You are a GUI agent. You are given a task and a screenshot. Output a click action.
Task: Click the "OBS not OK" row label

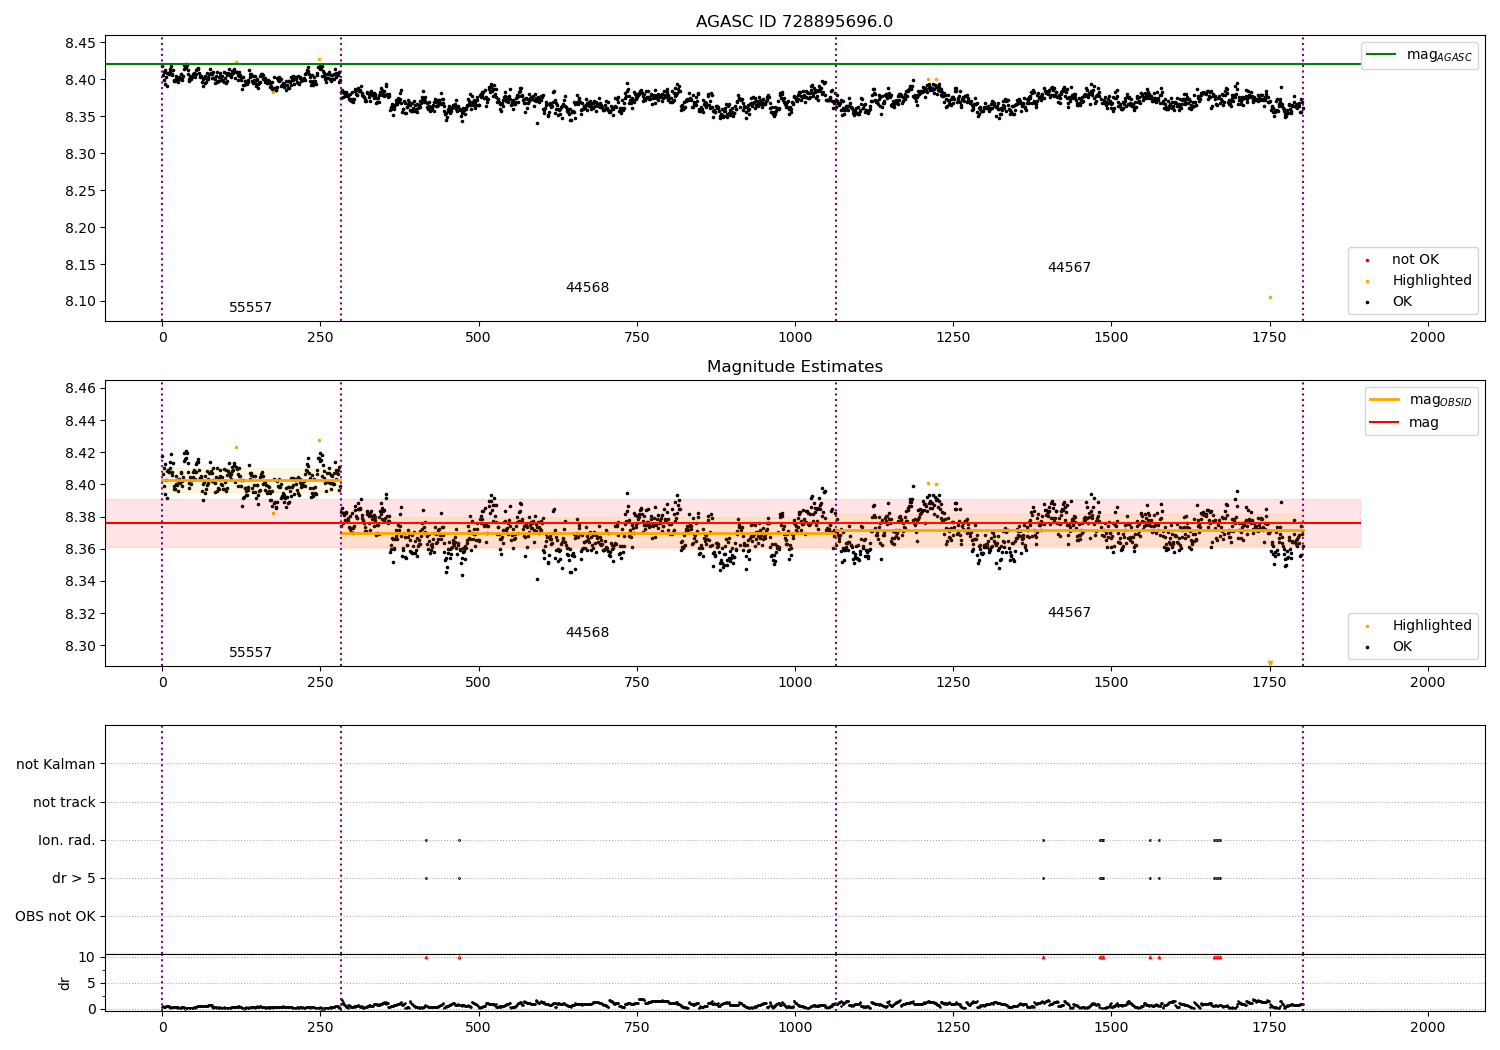coord(55,916)
